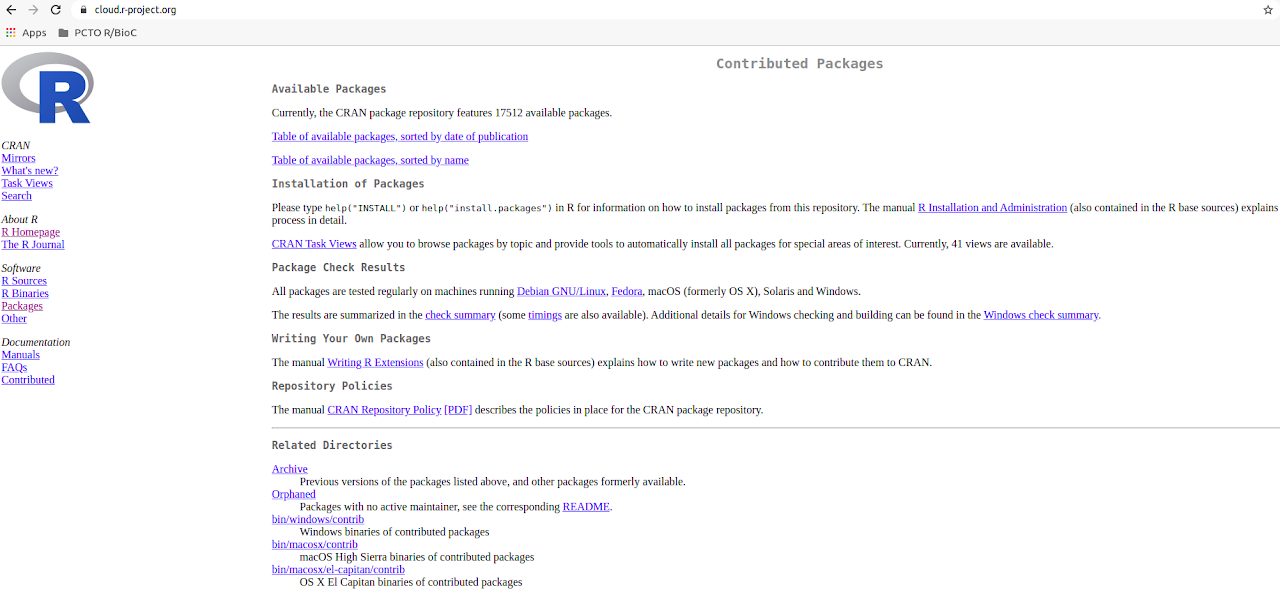Click the browser forward arrow
Screen dimensions: 1280x606
33,10
